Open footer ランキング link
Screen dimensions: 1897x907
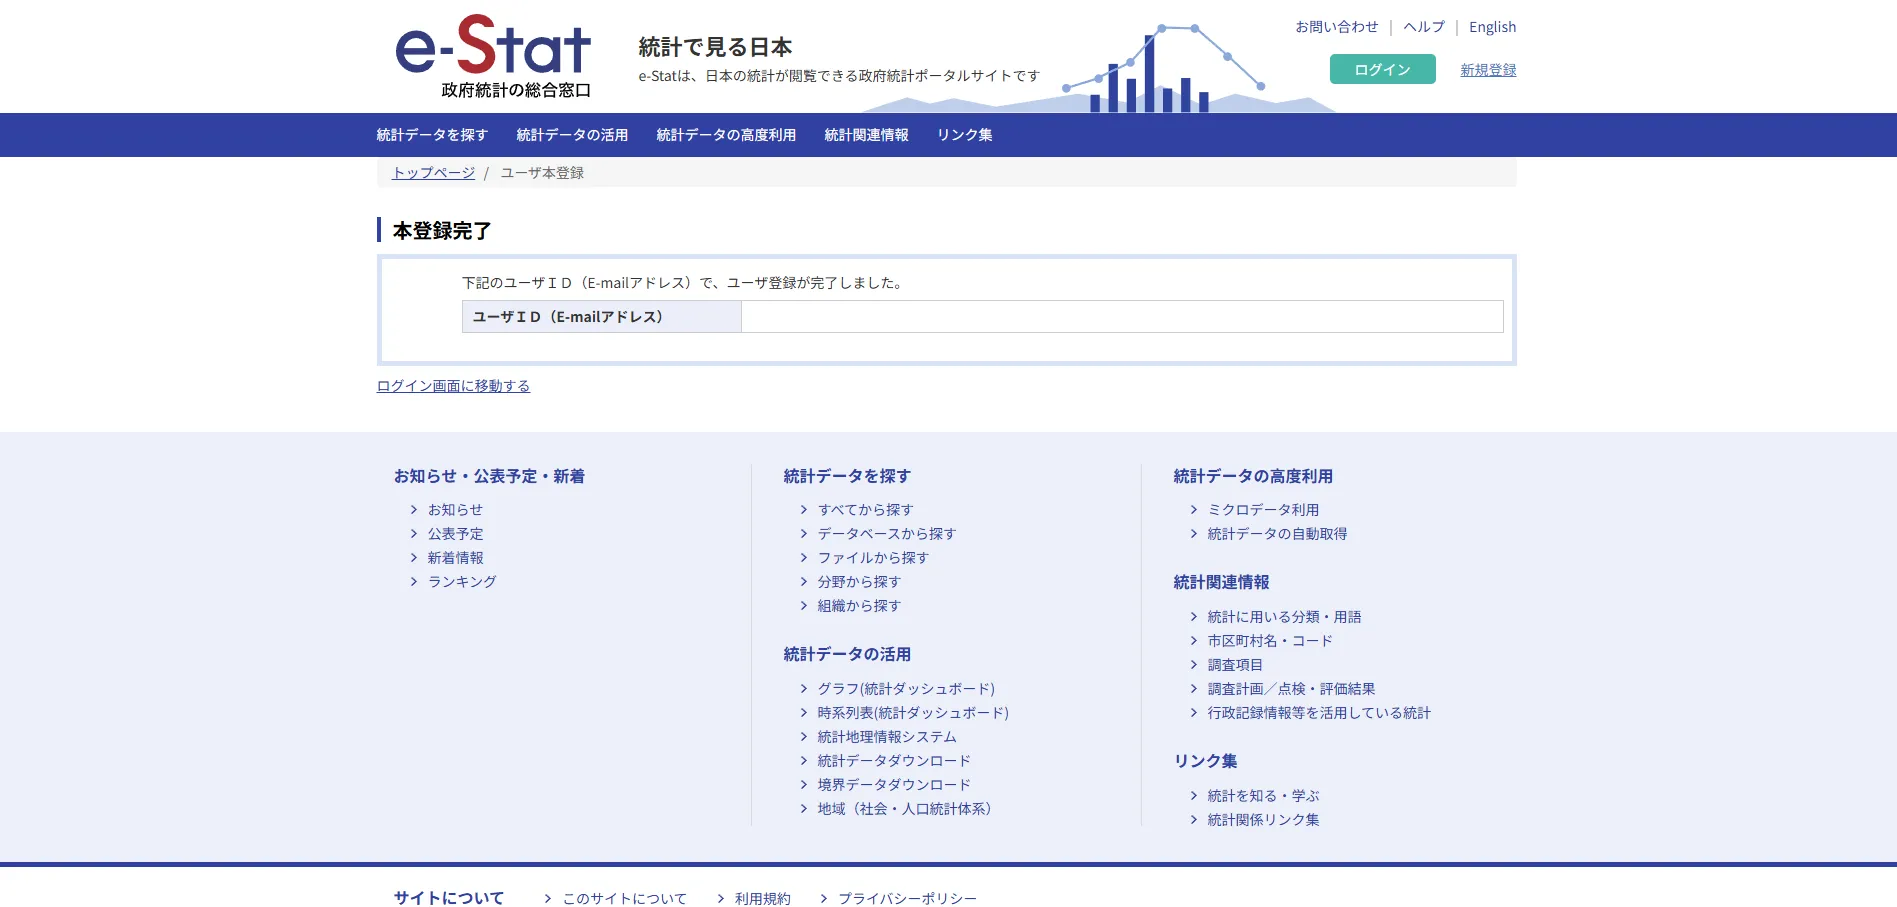click(x=462, y=582)
